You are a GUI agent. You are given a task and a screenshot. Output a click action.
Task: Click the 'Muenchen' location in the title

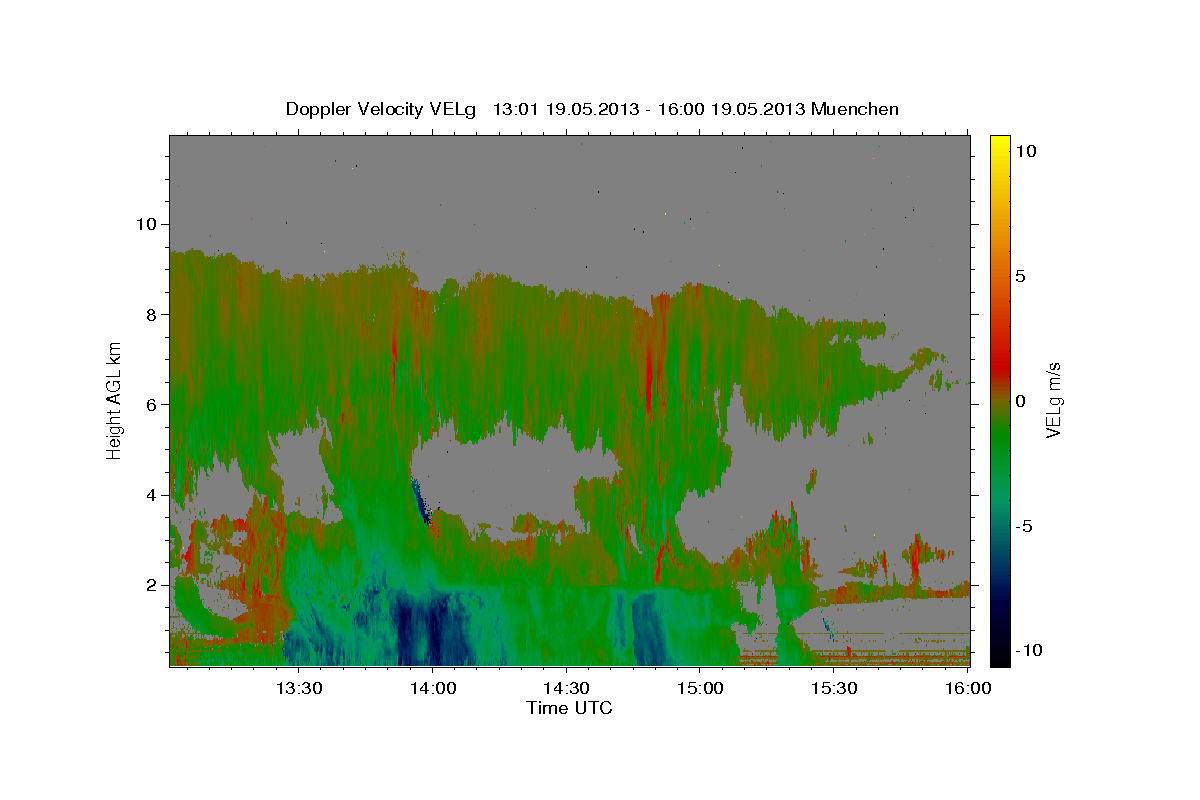pos(855,109)
